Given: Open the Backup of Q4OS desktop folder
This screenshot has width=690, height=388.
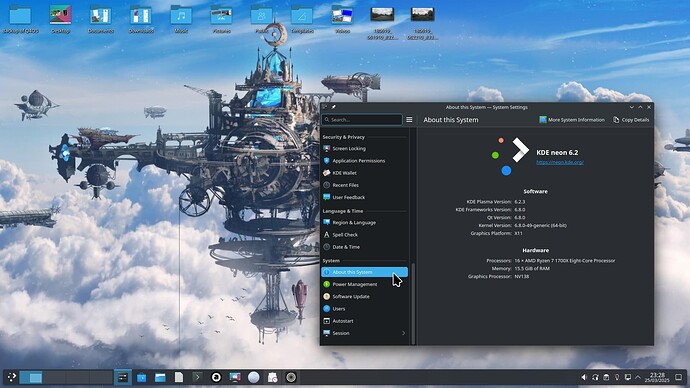Looking at the screenshot, I should point(20,20).
